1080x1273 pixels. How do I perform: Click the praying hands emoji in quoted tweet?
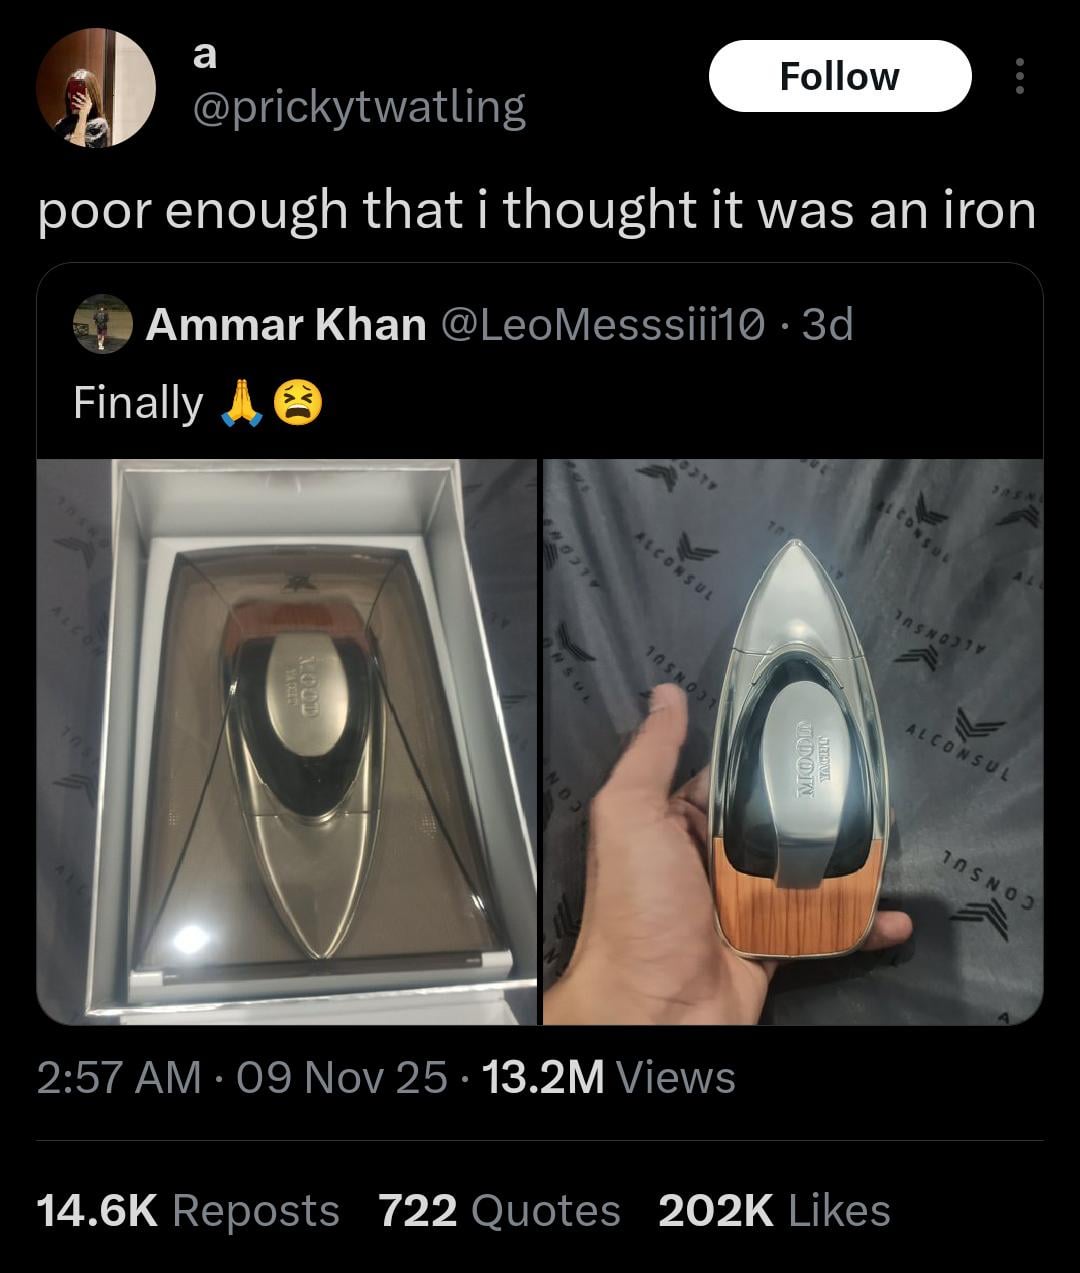(239, 404)
